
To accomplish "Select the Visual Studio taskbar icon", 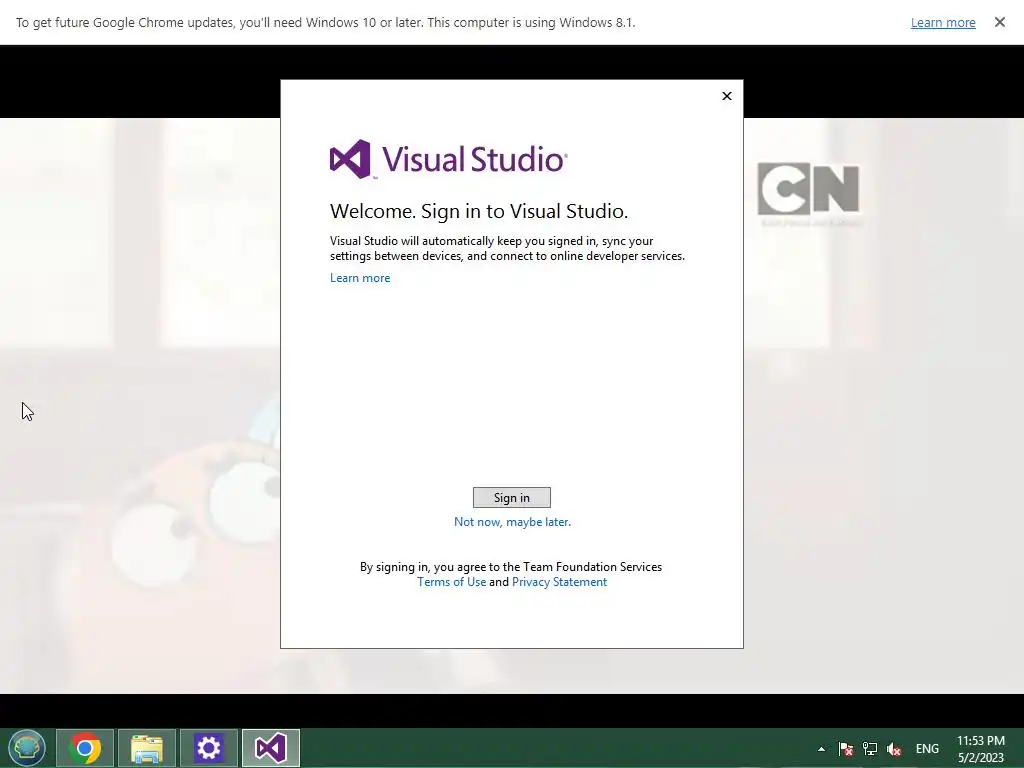I will point(271,748).
